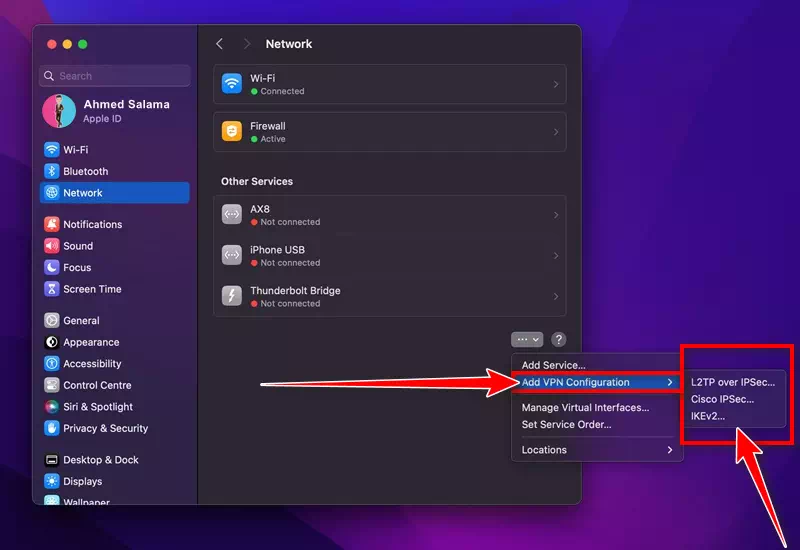Select Add VPN Configuration menu item

tap(597, 382)
